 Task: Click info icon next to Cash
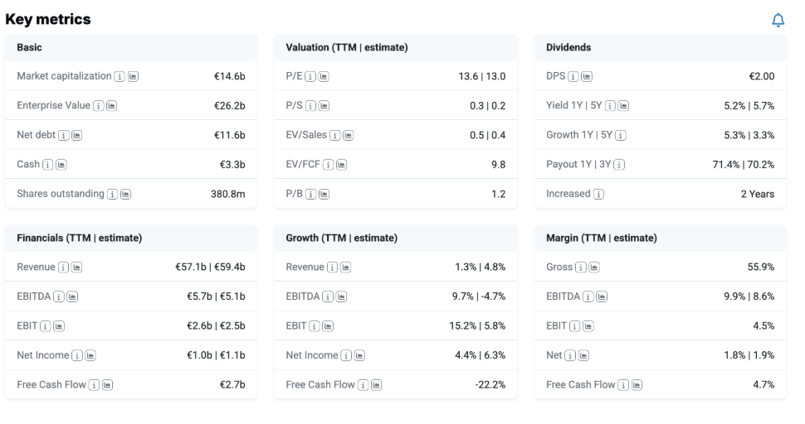tap(49, 164)
